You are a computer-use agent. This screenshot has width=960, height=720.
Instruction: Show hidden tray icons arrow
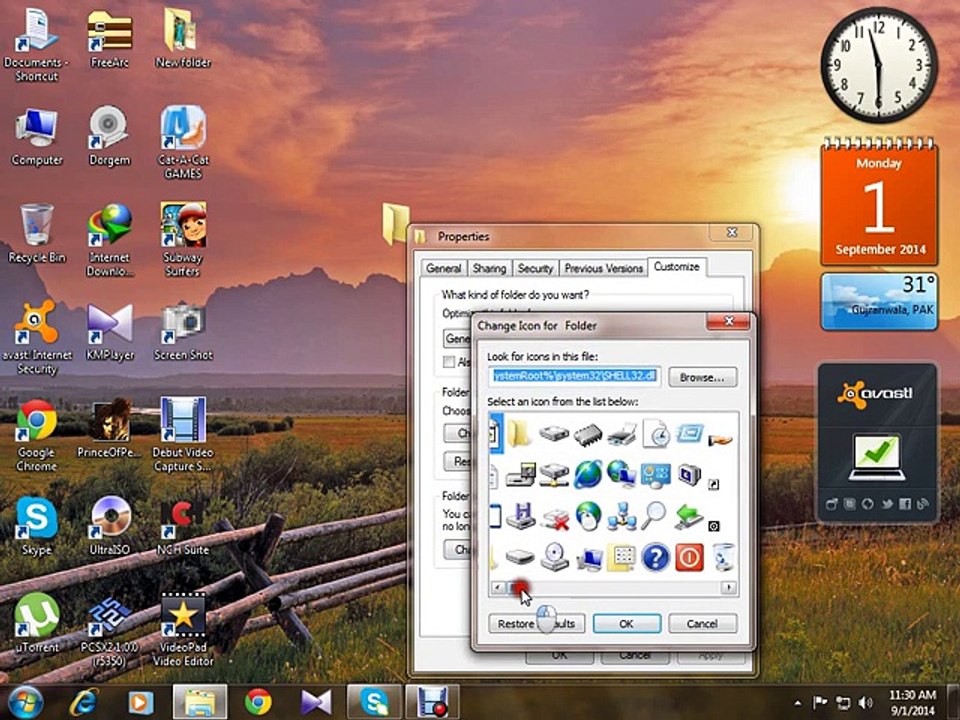798,703
